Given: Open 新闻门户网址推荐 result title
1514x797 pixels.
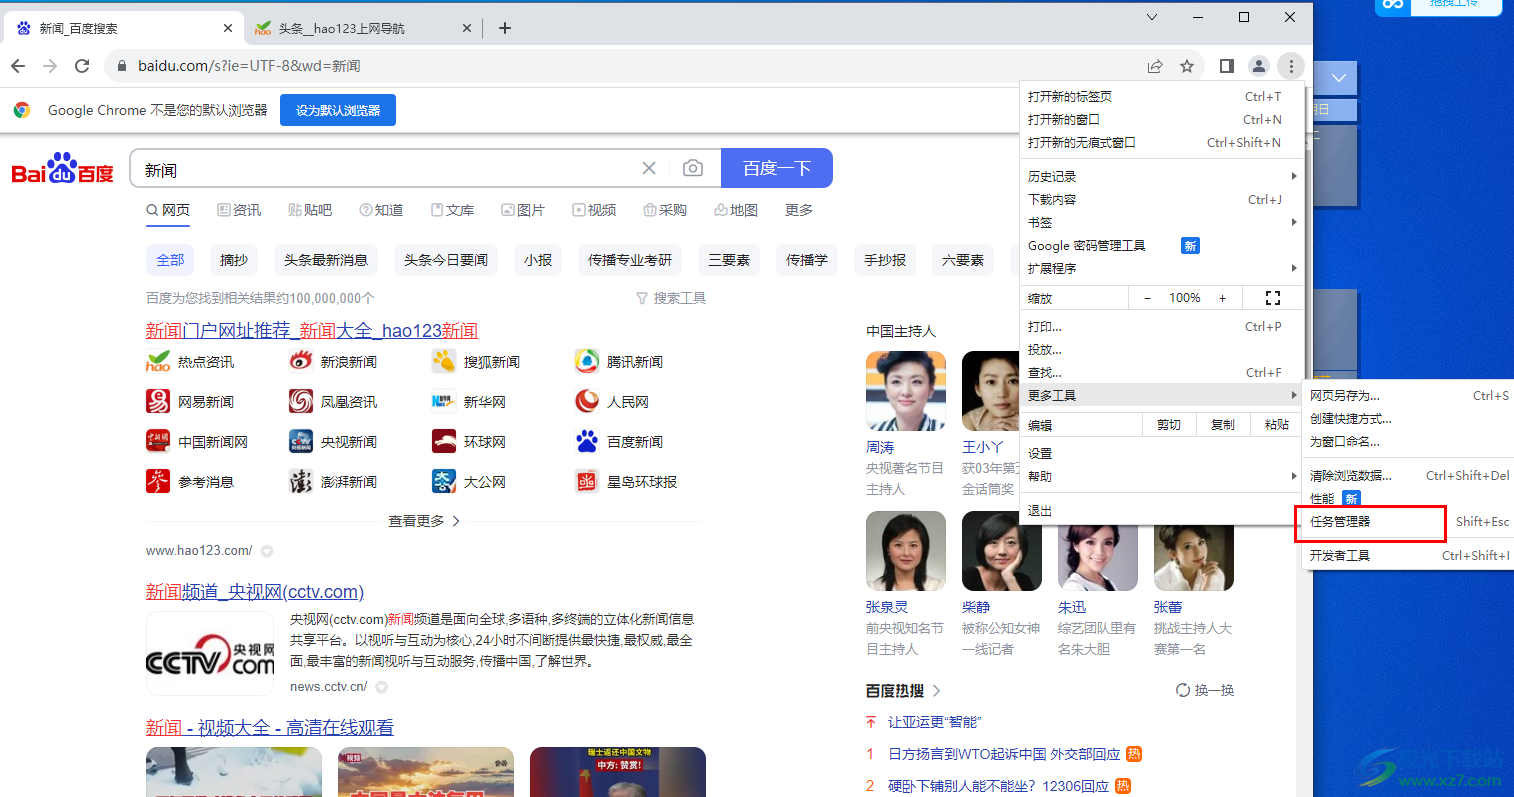Looking at the screenshot, I should click(x=312, y=330).
